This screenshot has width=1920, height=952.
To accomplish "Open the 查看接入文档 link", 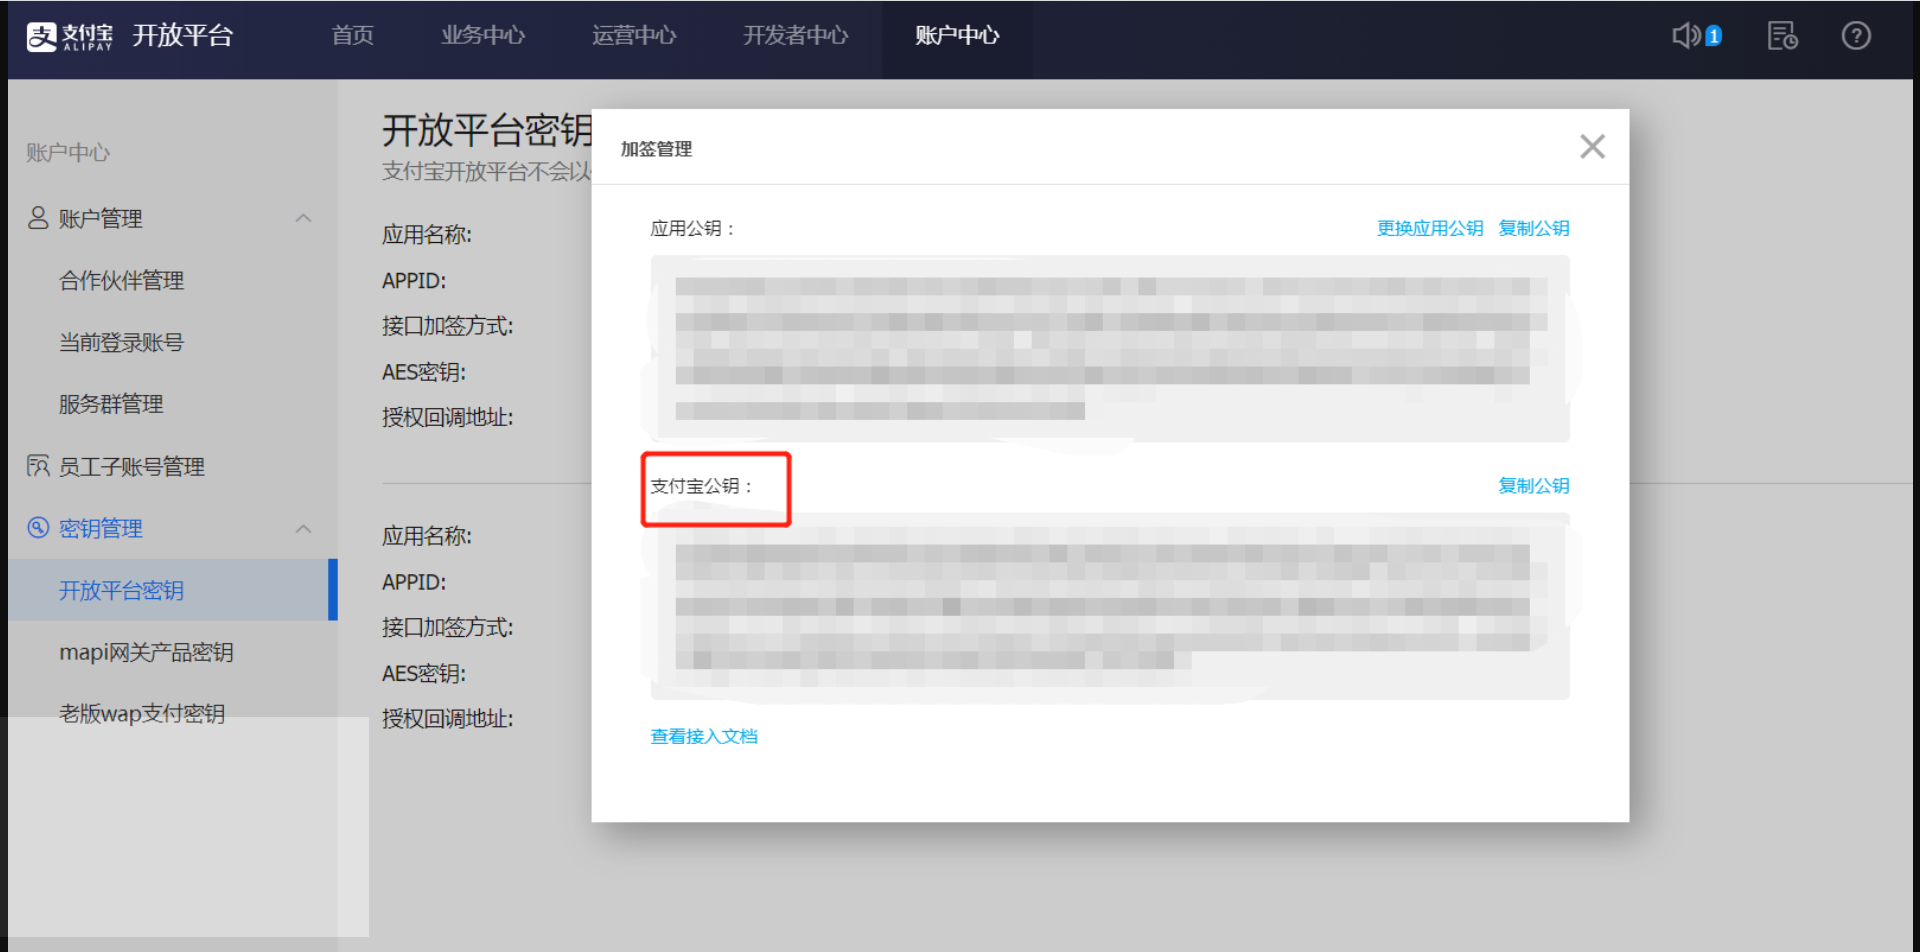I will (704, 737).
